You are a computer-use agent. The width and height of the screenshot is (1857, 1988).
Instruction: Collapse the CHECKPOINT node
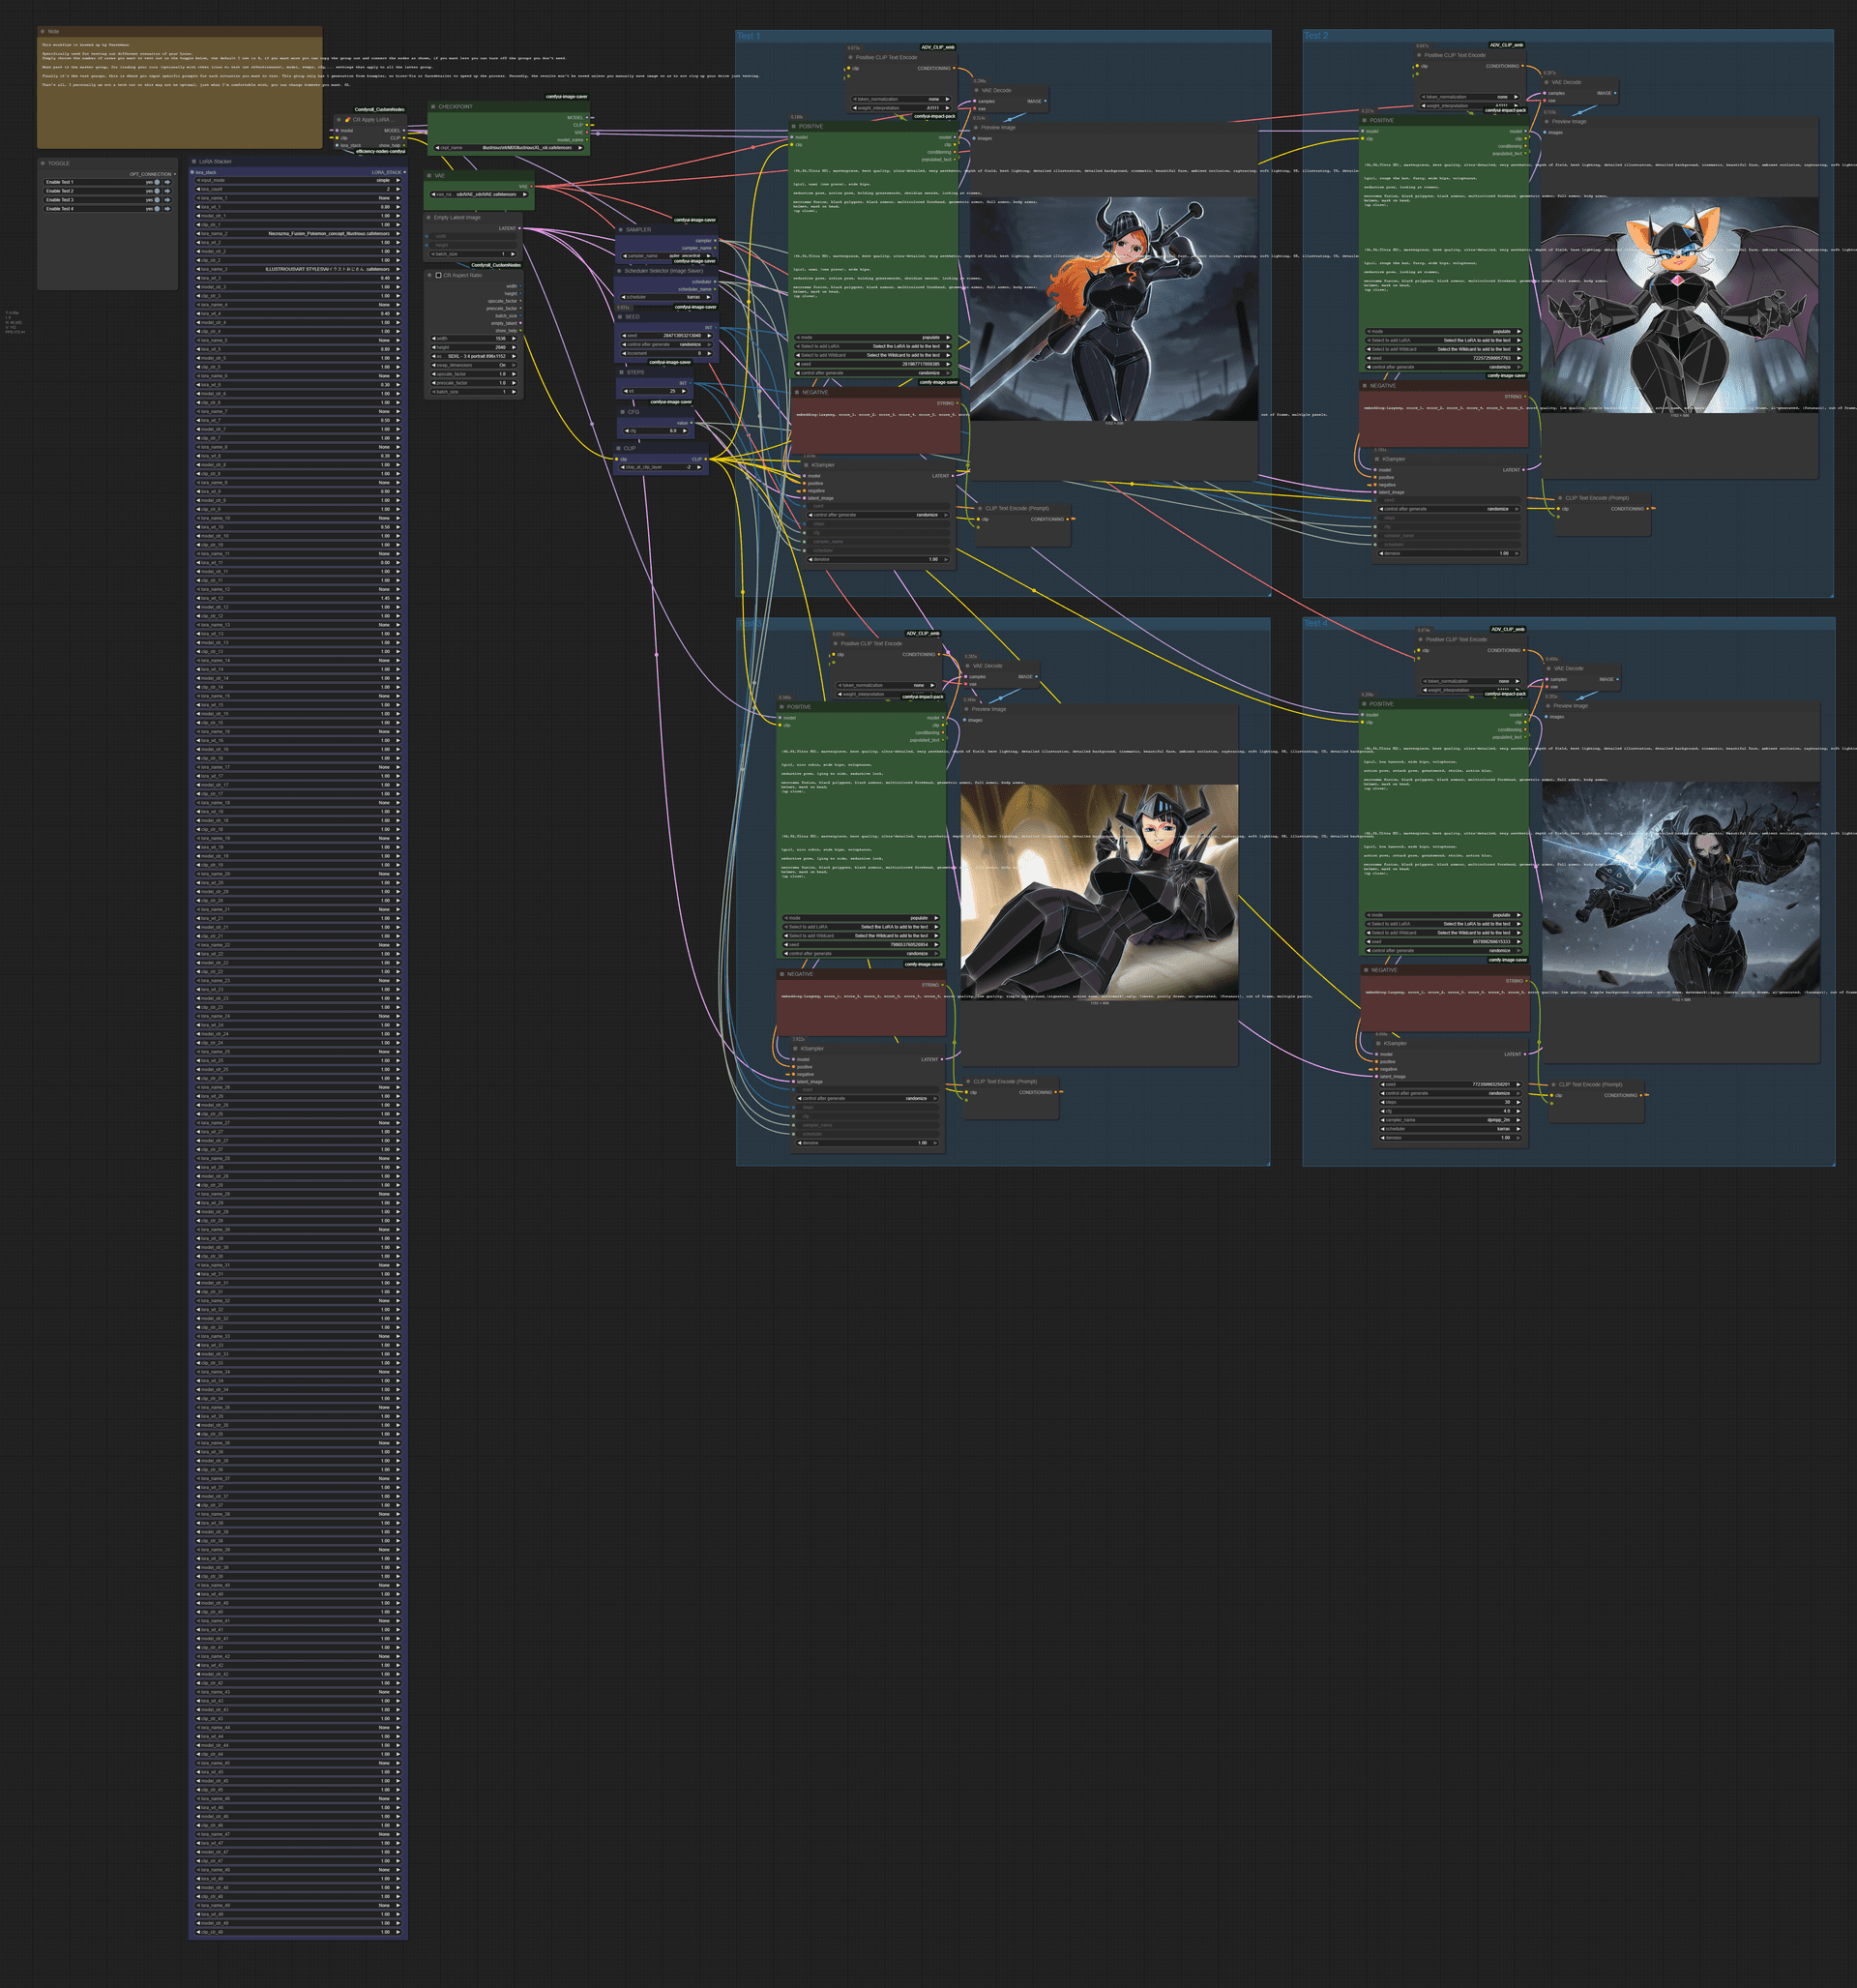click(x=433, y=107)
